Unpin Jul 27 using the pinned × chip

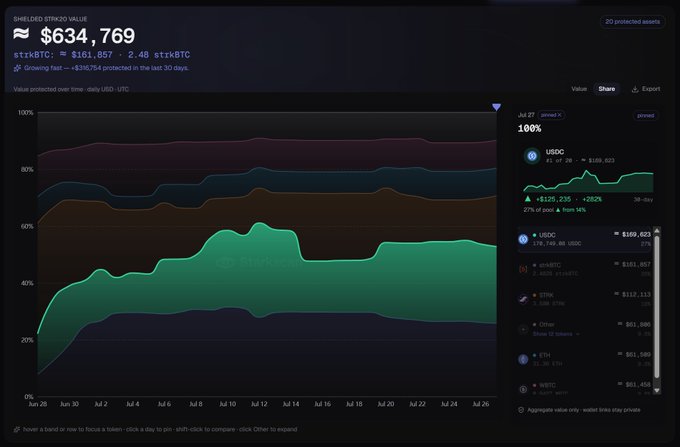[551, 115]
